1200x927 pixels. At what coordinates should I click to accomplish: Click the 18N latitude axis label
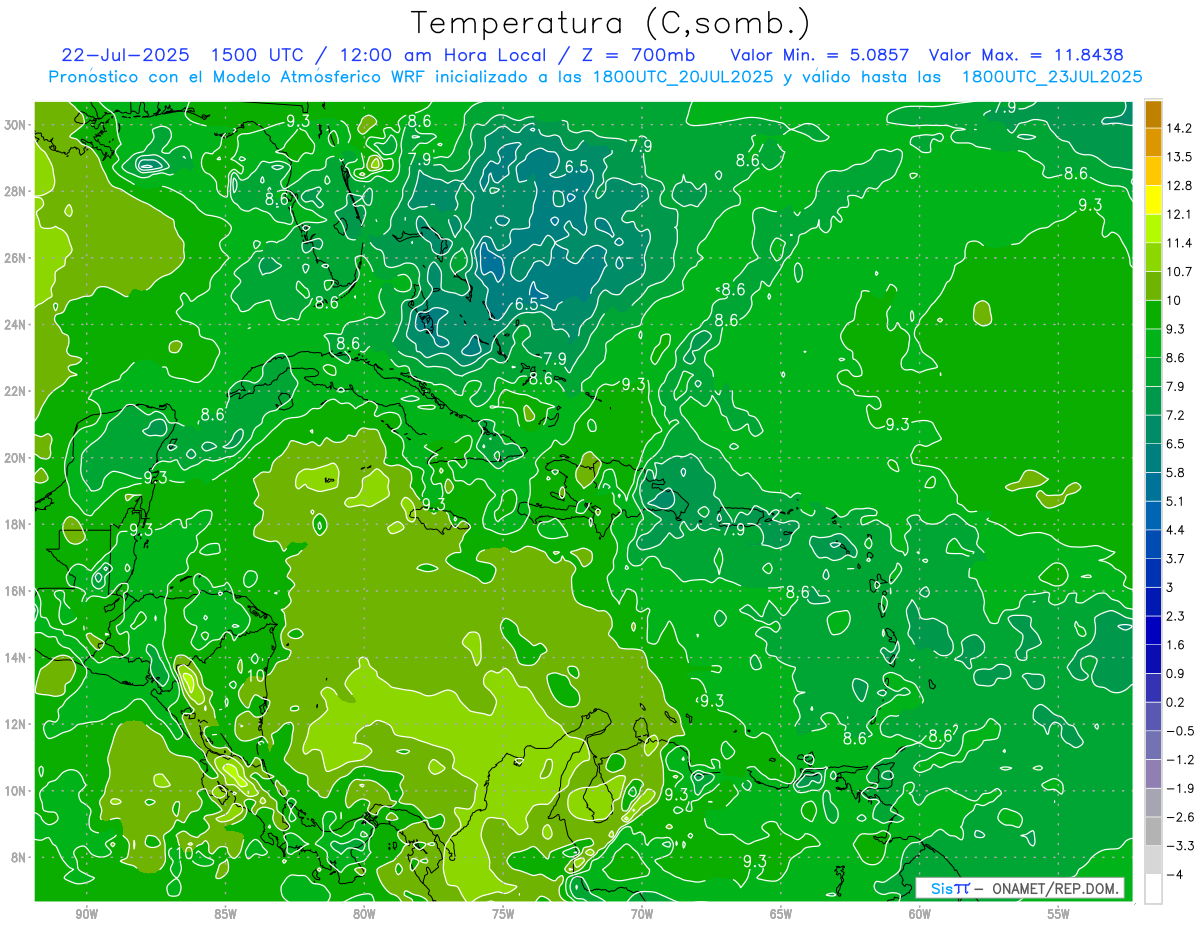point(16,525)
